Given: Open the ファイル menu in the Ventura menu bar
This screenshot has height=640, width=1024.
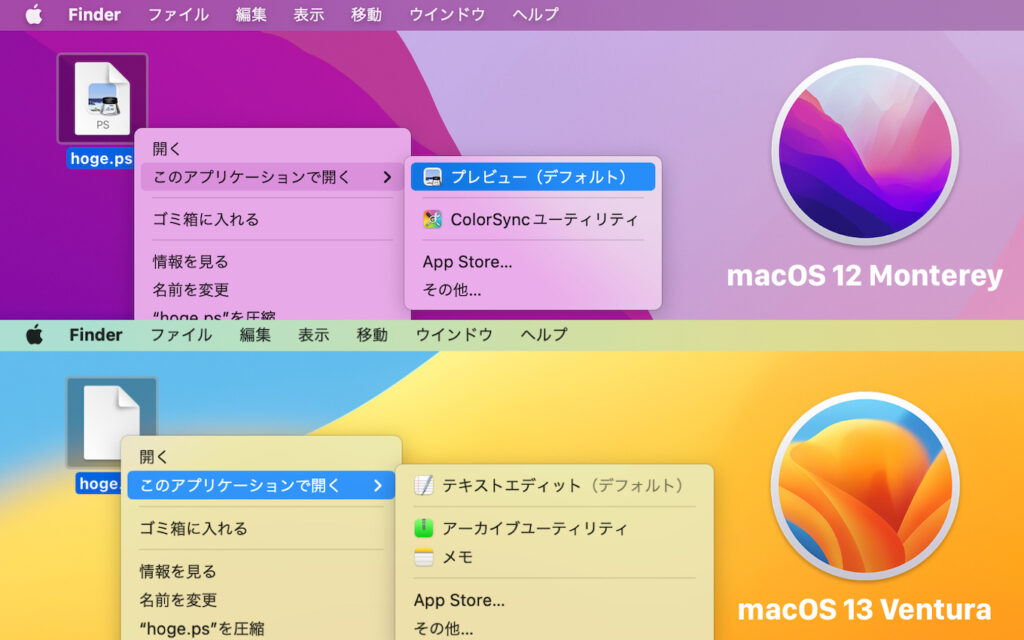Looking at the screenshot, I should [180, 334].
